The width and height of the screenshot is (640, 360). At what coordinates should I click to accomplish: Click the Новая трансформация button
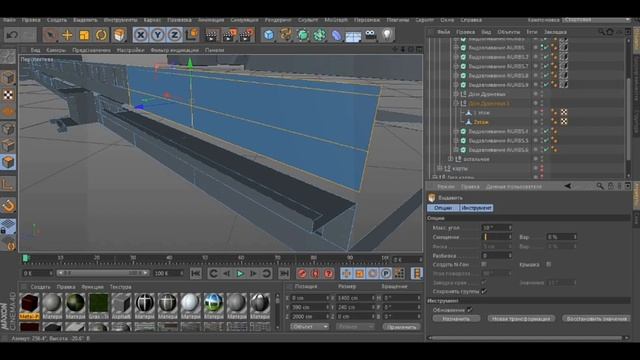tap(521, 319)
